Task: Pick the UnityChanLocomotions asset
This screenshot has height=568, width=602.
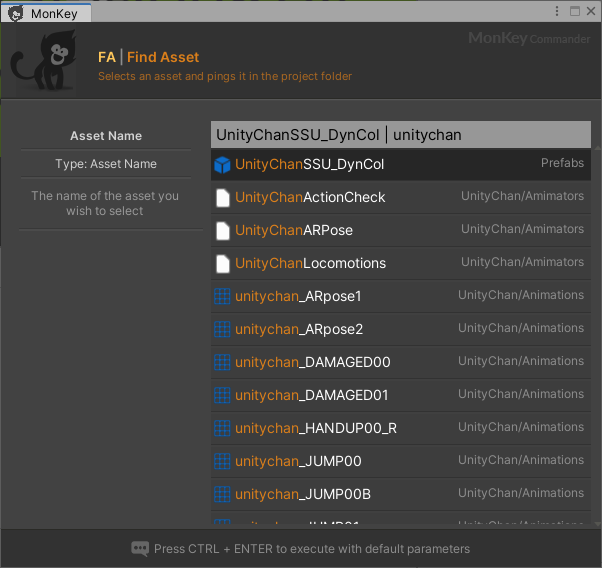Action: pyautogui.click(x=401, y=263)
